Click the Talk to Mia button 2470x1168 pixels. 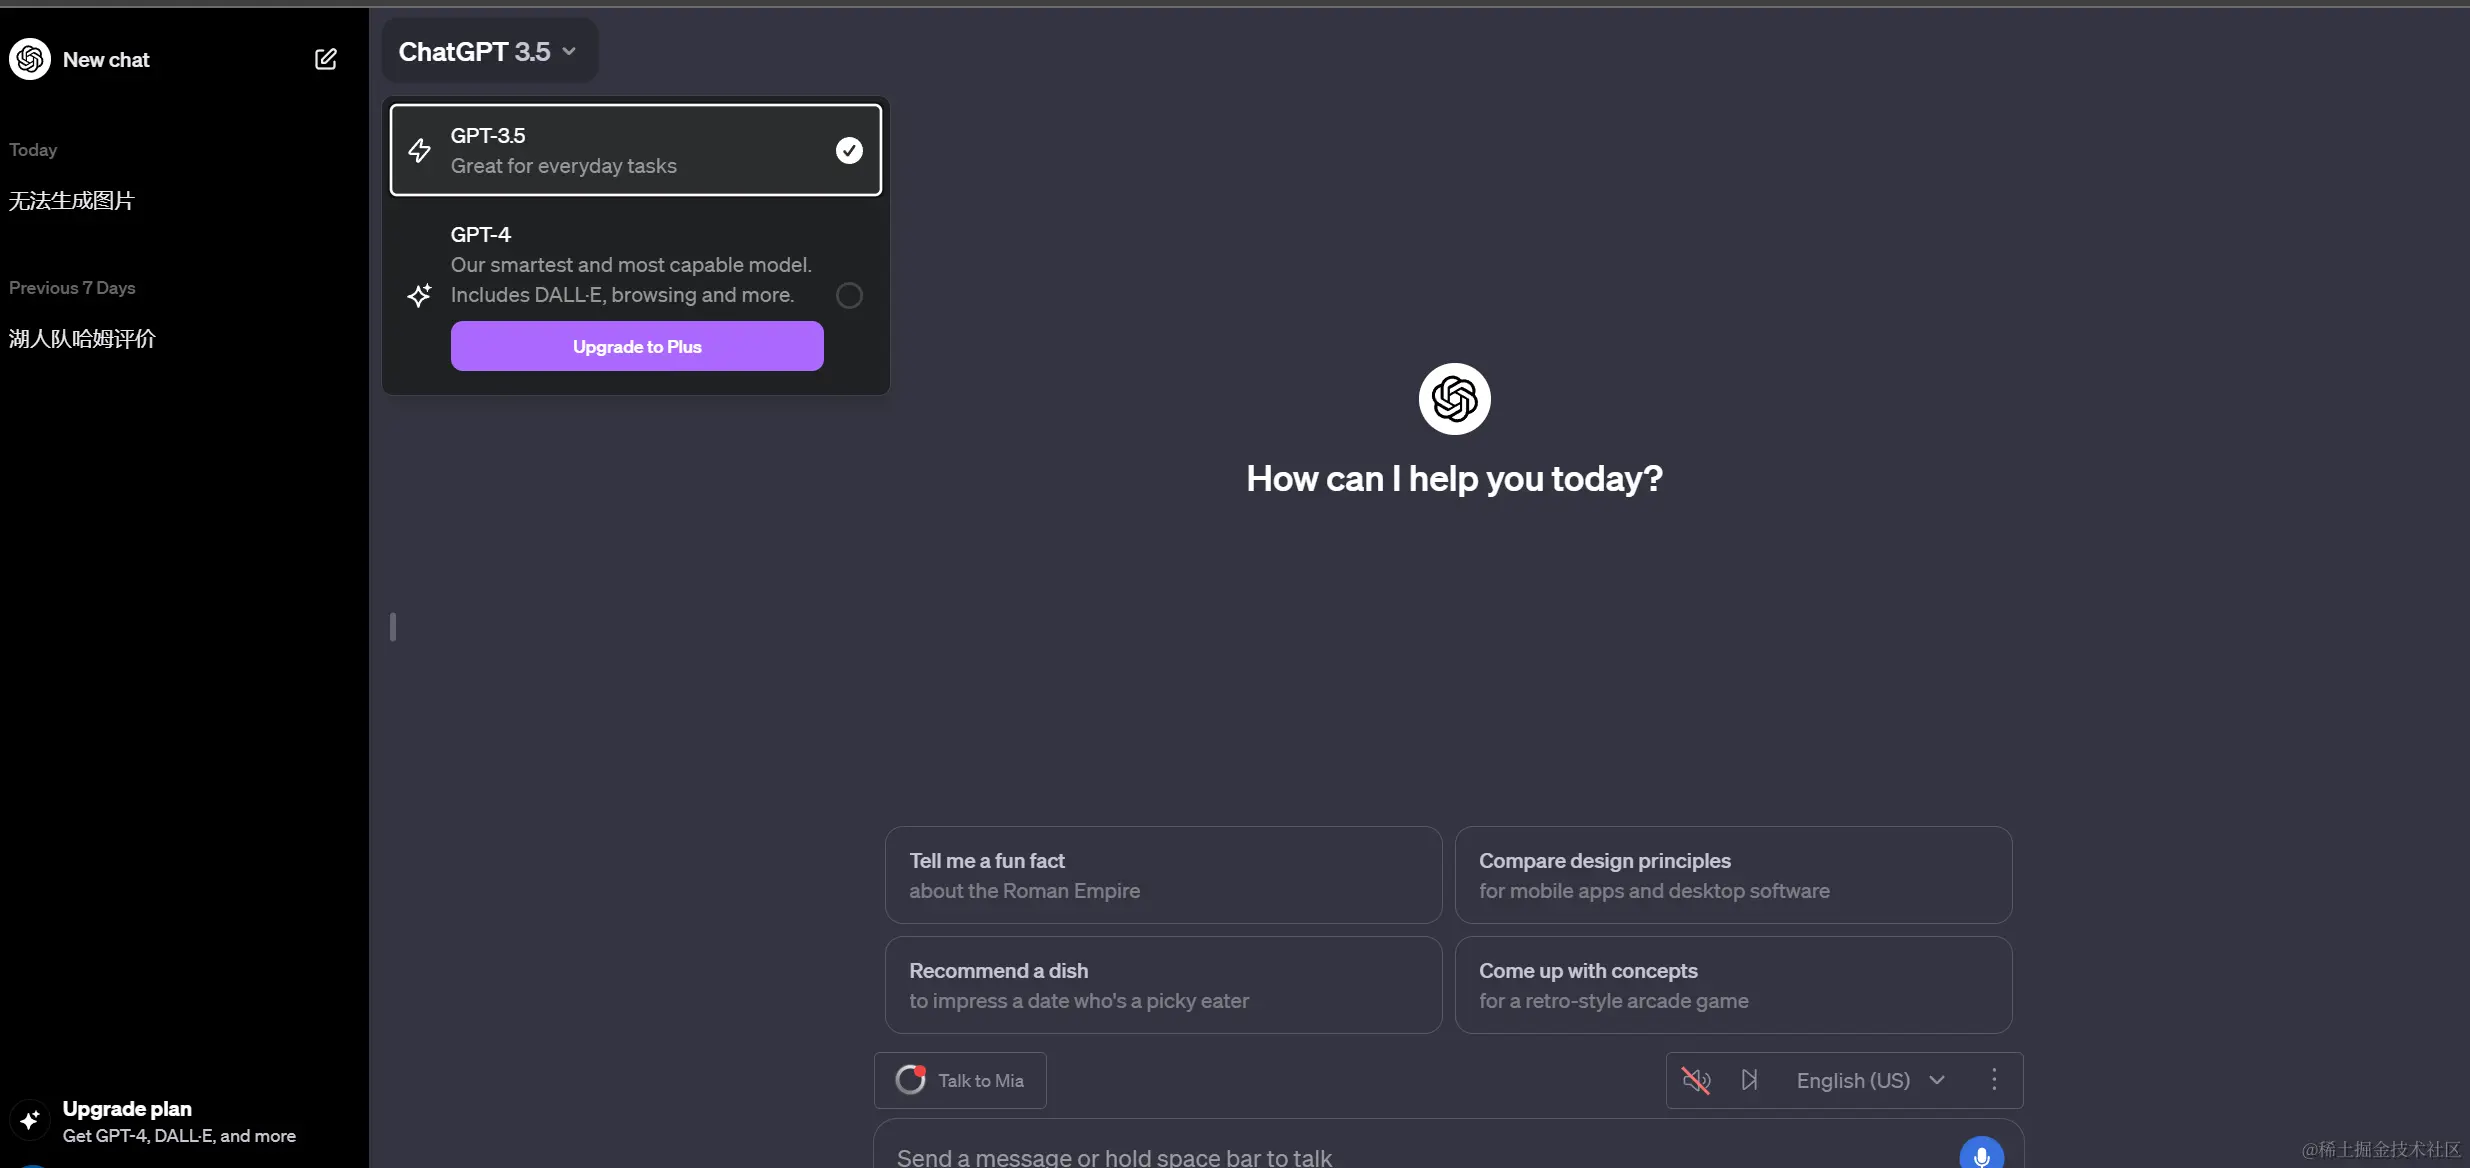[x=980, y=1080]
